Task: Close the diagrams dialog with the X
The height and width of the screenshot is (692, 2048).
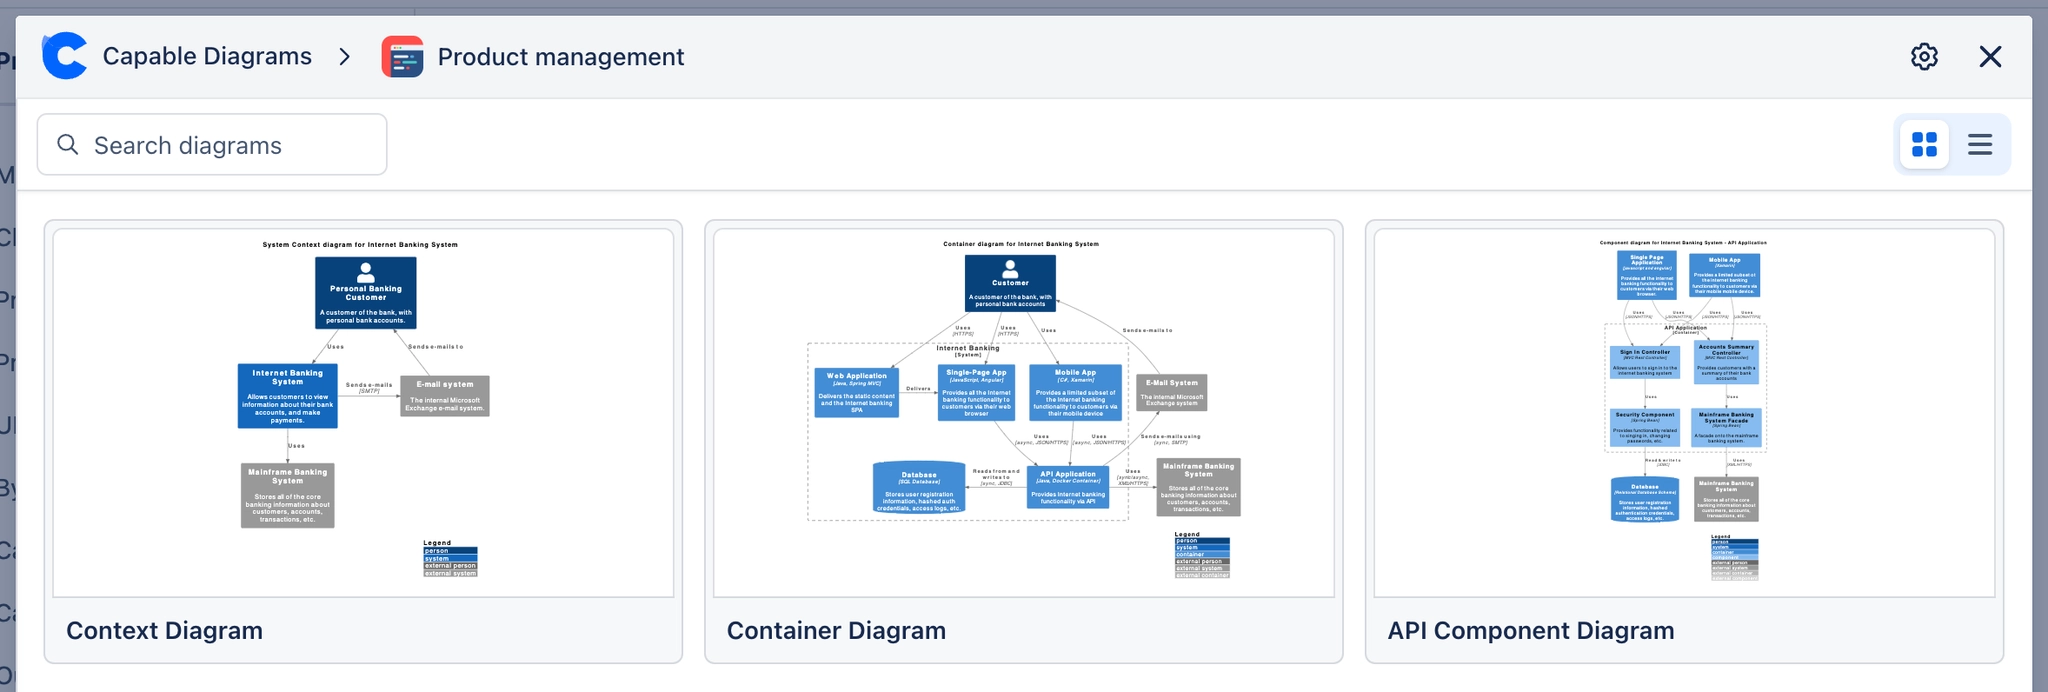Action: [1990, 57]
